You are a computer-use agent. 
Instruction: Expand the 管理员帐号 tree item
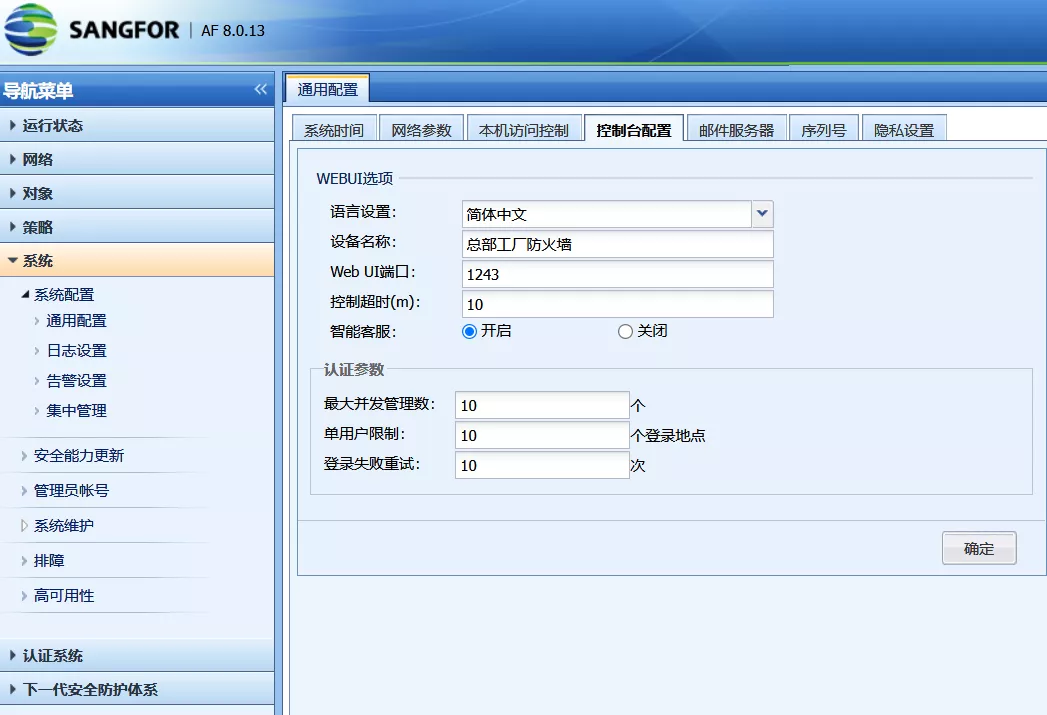(x=71, y=491)
